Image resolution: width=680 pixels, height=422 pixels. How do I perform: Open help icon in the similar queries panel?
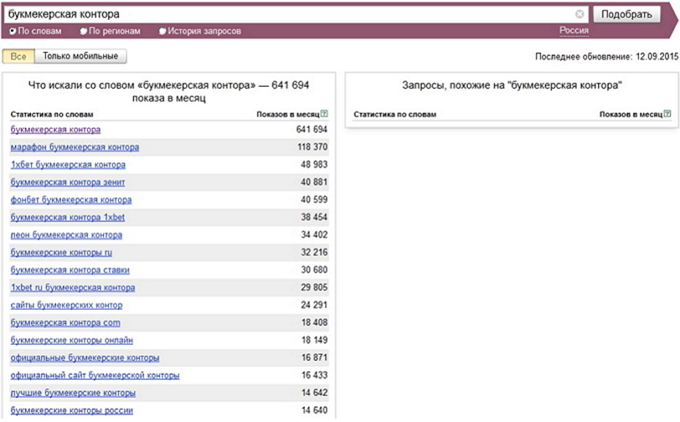point(667,114)
